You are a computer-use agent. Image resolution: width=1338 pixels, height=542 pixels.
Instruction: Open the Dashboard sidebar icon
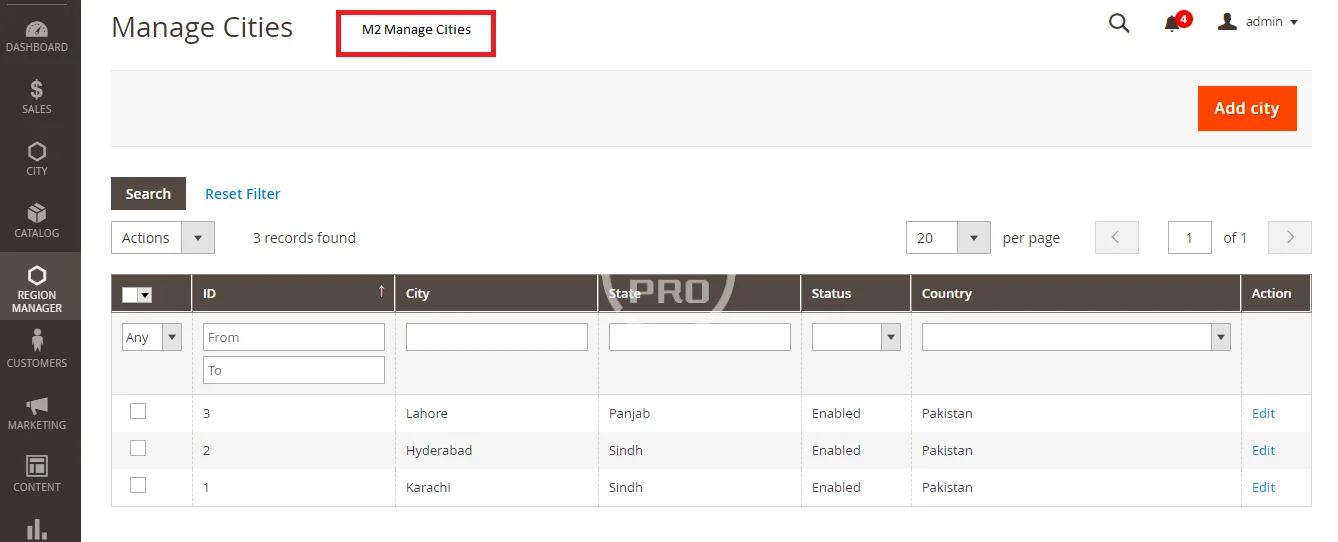pyautogui.click(x=37, y=36)
